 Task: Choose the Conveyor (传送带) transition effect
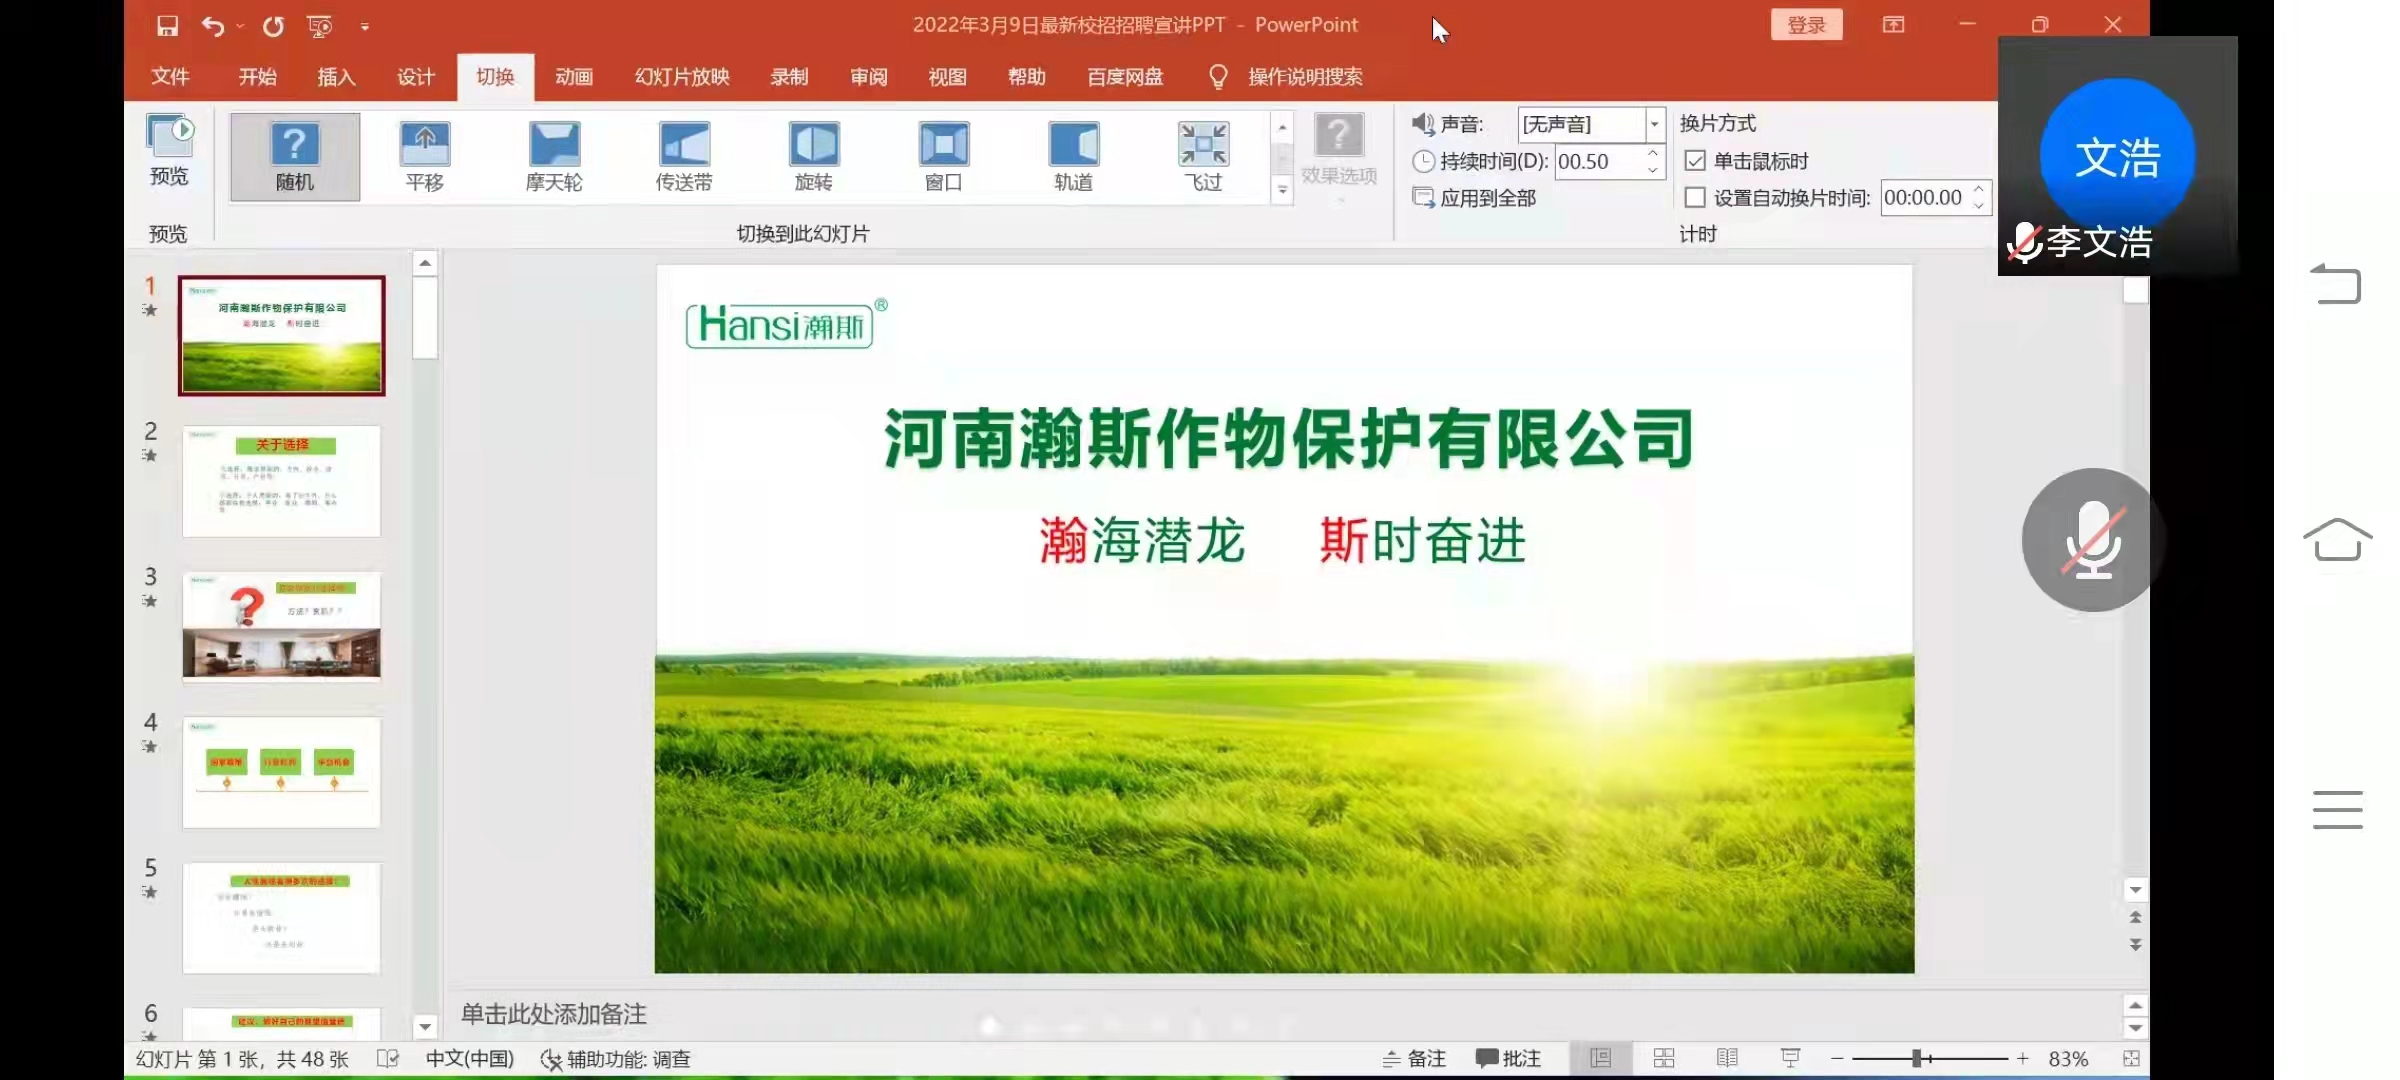click(684, 156)
